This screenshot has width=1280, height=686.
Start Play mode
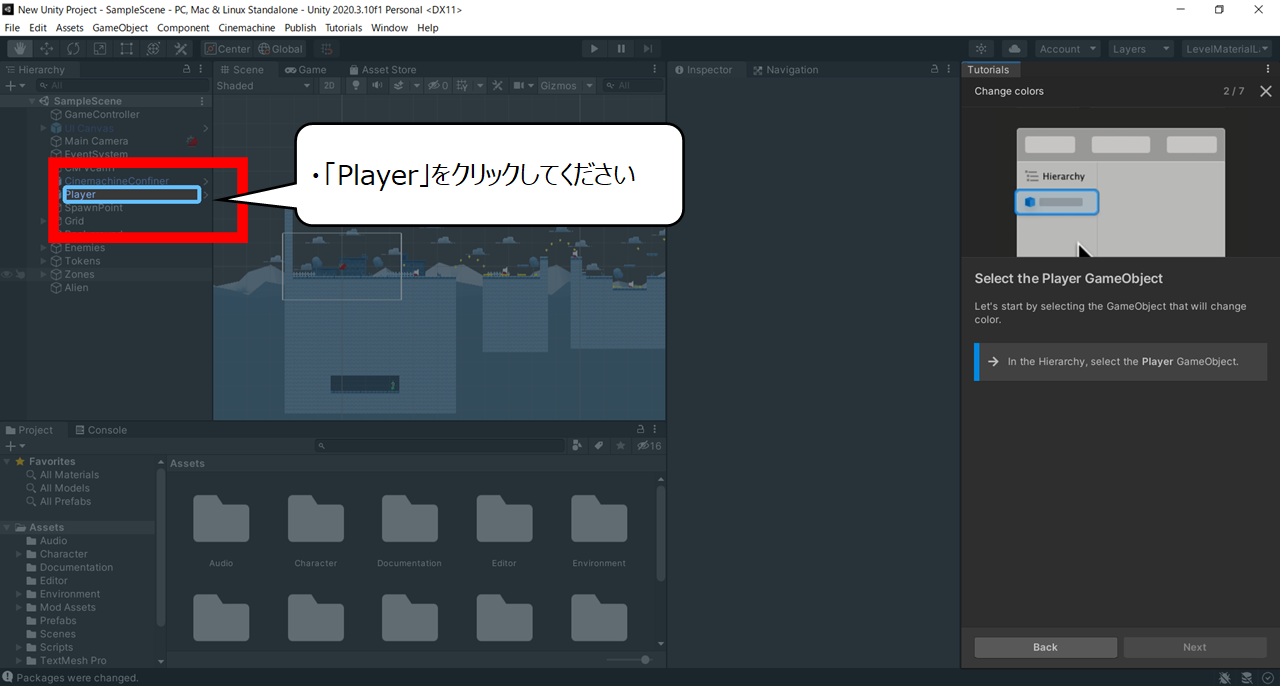click(595, 48)
